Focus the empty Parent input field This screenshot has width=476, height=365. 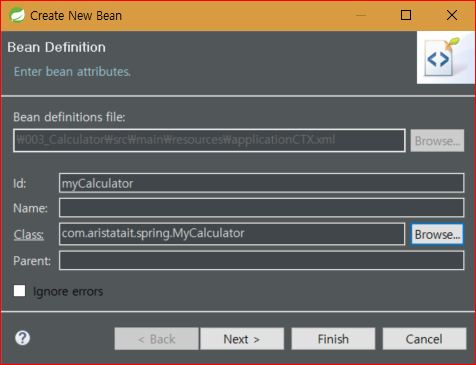pyautogui.click(x=261, y=260)
